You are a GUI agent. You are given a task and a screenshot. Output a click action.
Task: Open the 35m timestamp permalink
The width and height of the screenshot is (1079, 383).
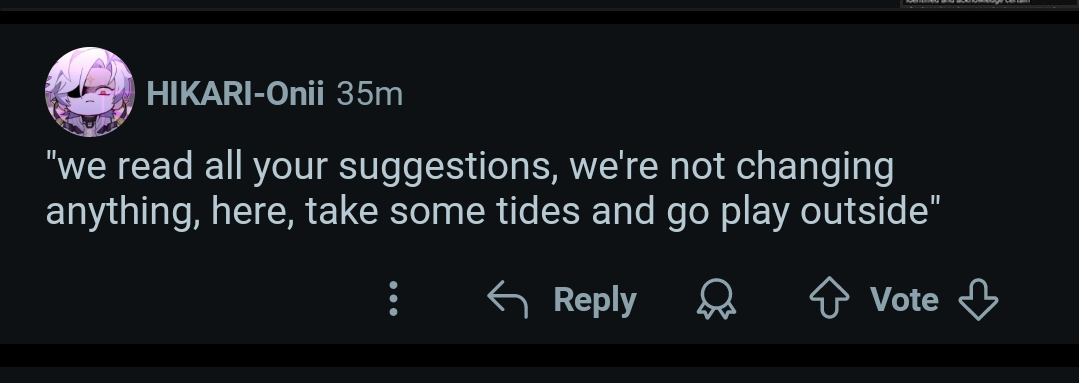(370, 94)
